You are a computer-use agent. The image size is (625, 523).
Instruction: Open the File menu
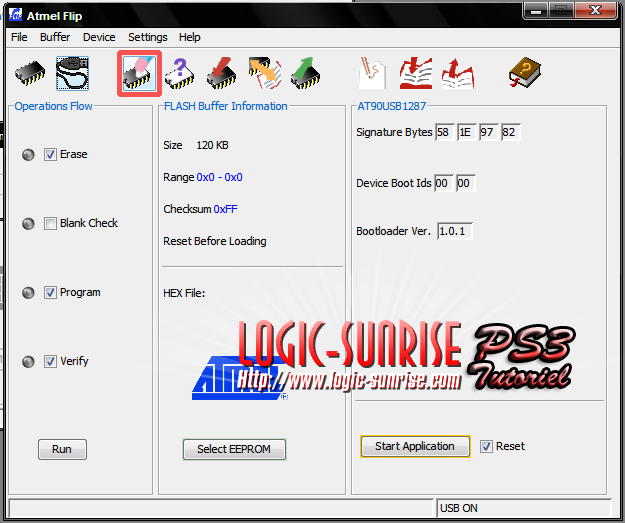19,37
